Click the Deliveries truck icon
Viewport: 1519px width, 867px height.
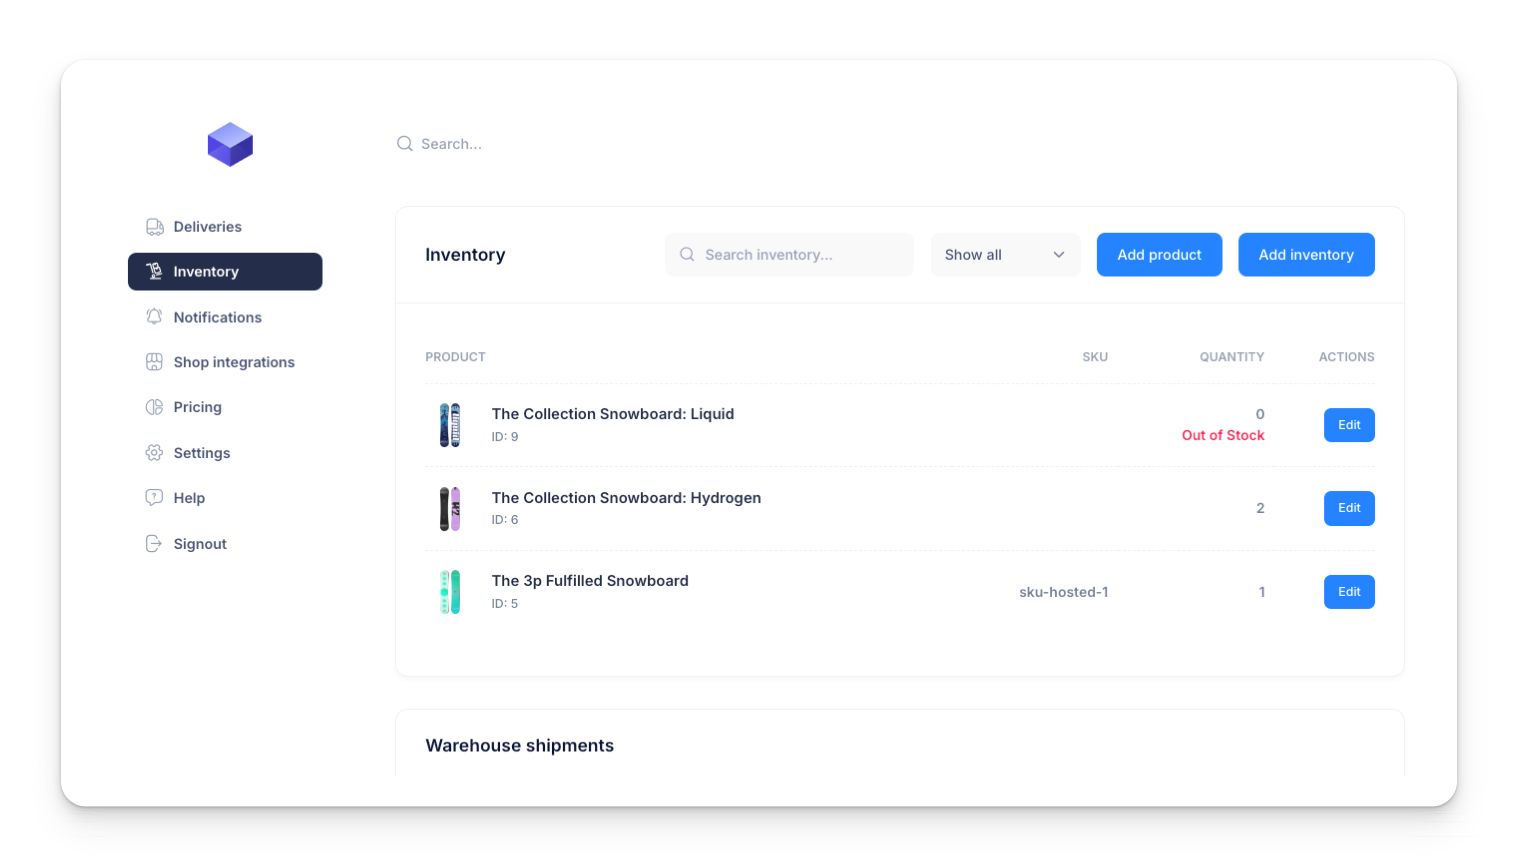[154, 227]
